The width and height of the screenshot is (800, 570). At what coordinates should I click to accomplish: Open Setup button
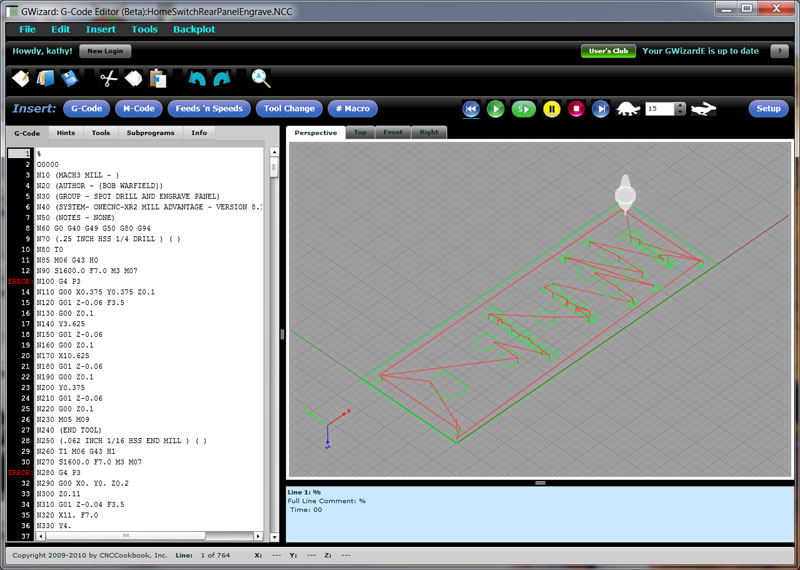click(x=767, y=109)
